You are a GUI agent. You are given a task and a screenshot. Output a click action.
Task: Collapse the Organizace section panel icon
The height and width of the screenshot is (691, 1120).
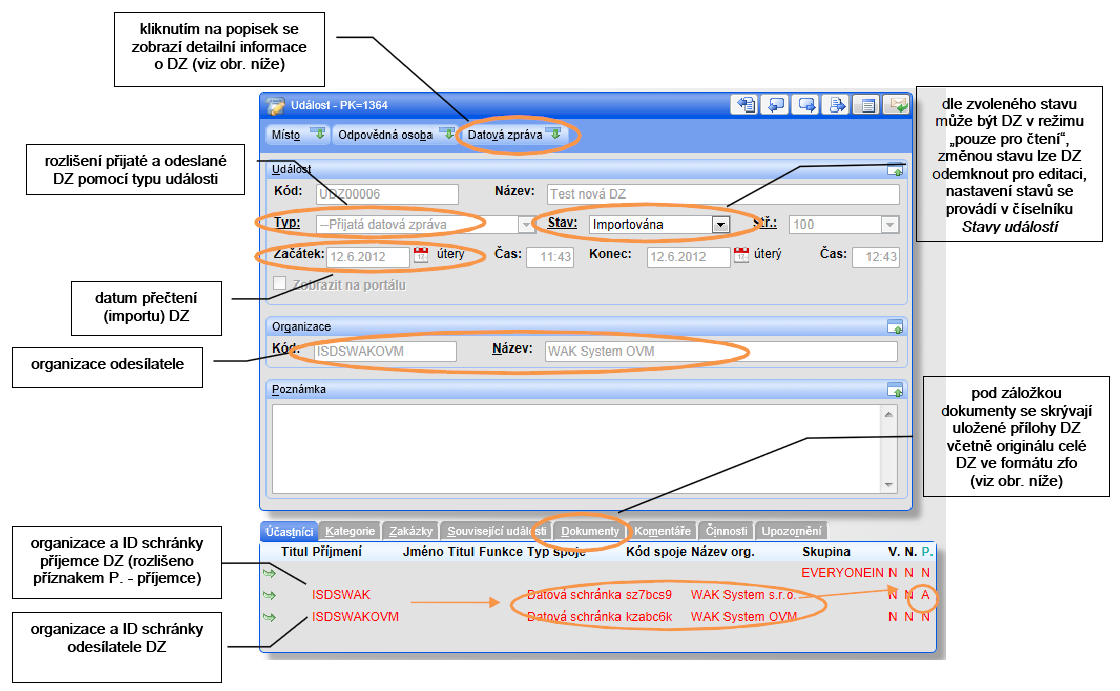click(894, 326)
